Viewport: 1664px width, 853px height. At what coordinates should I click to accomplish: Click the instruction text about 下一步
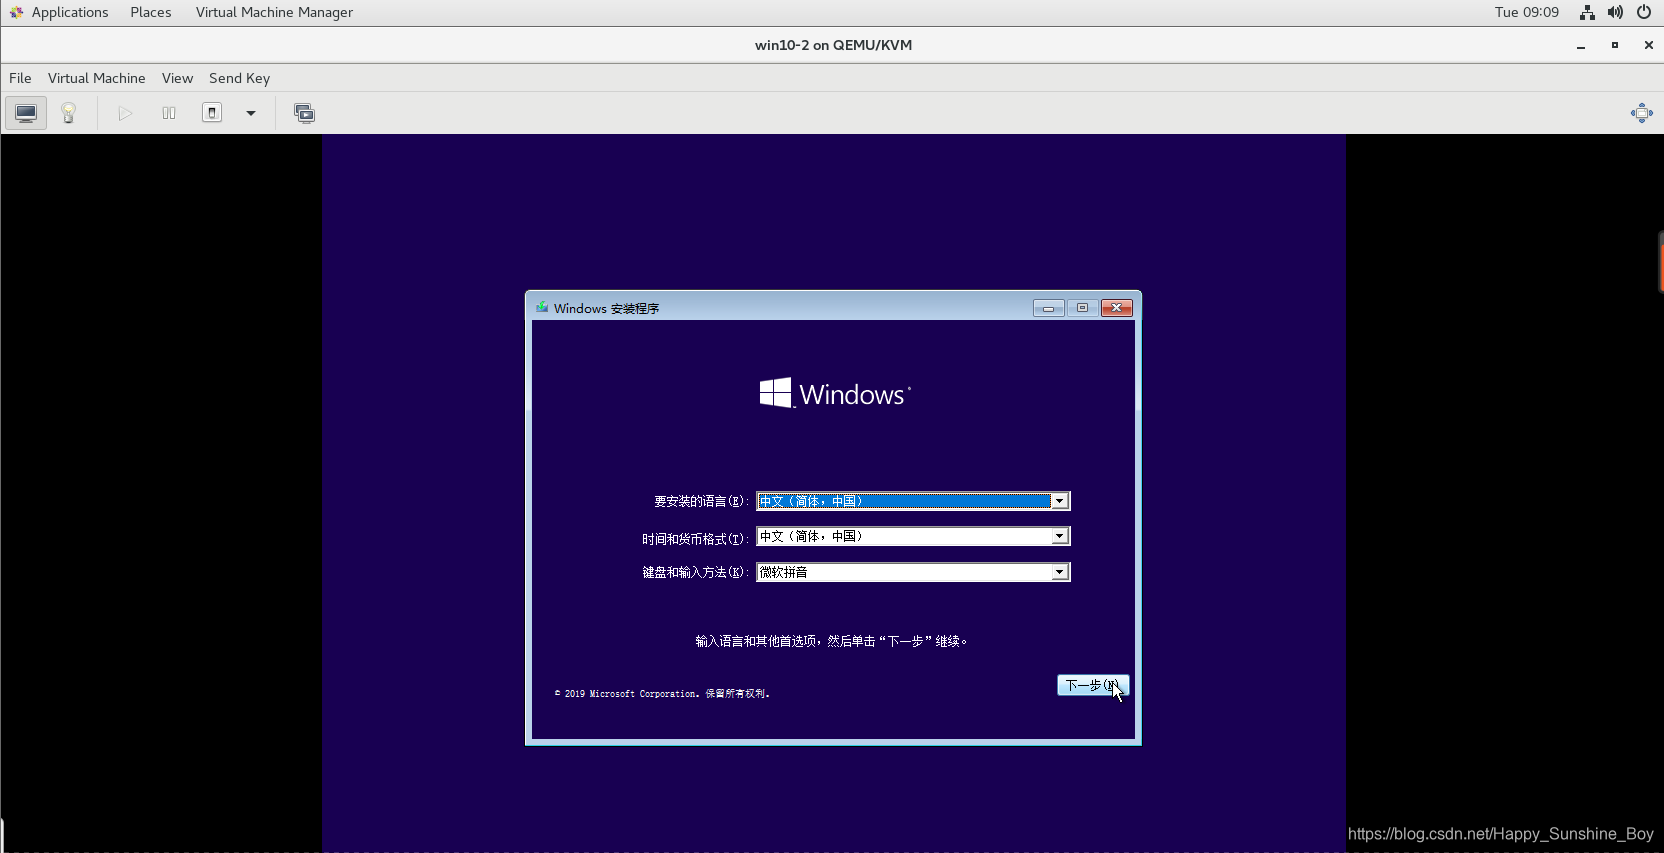click(x=832, y=641)
